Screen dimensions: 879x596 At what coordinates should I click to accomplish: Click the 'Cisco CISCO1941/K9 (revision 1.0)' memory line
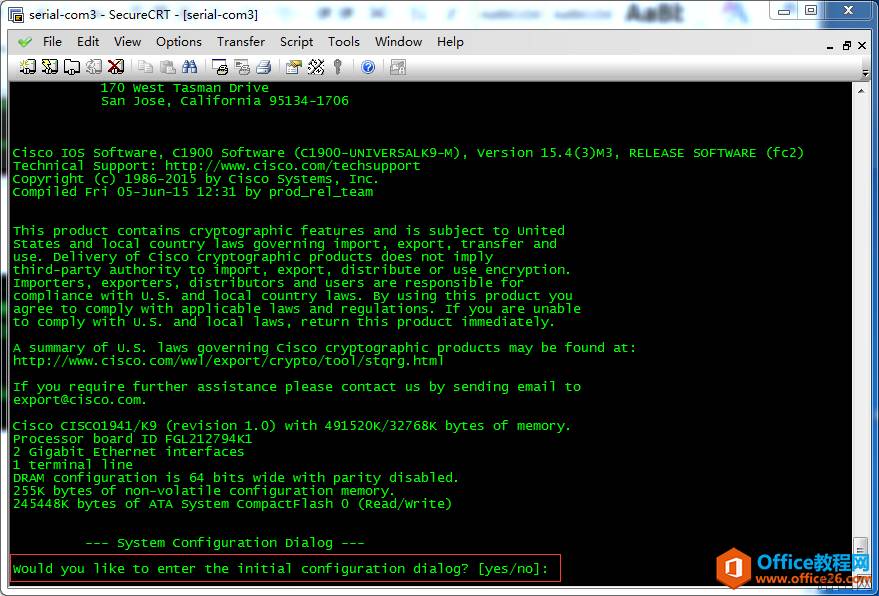coord(292,426)
